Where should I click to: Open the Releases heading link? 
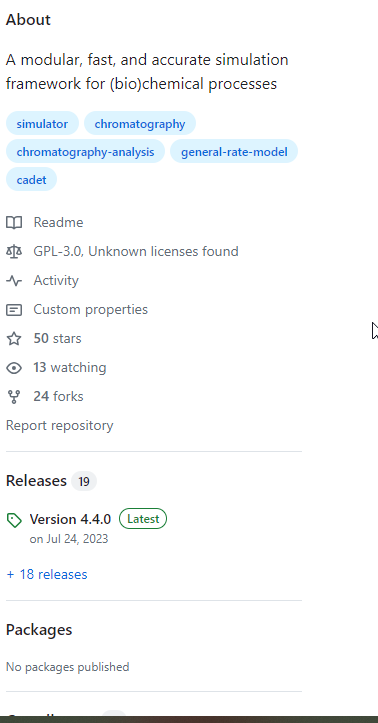click(x=36, y=481)
